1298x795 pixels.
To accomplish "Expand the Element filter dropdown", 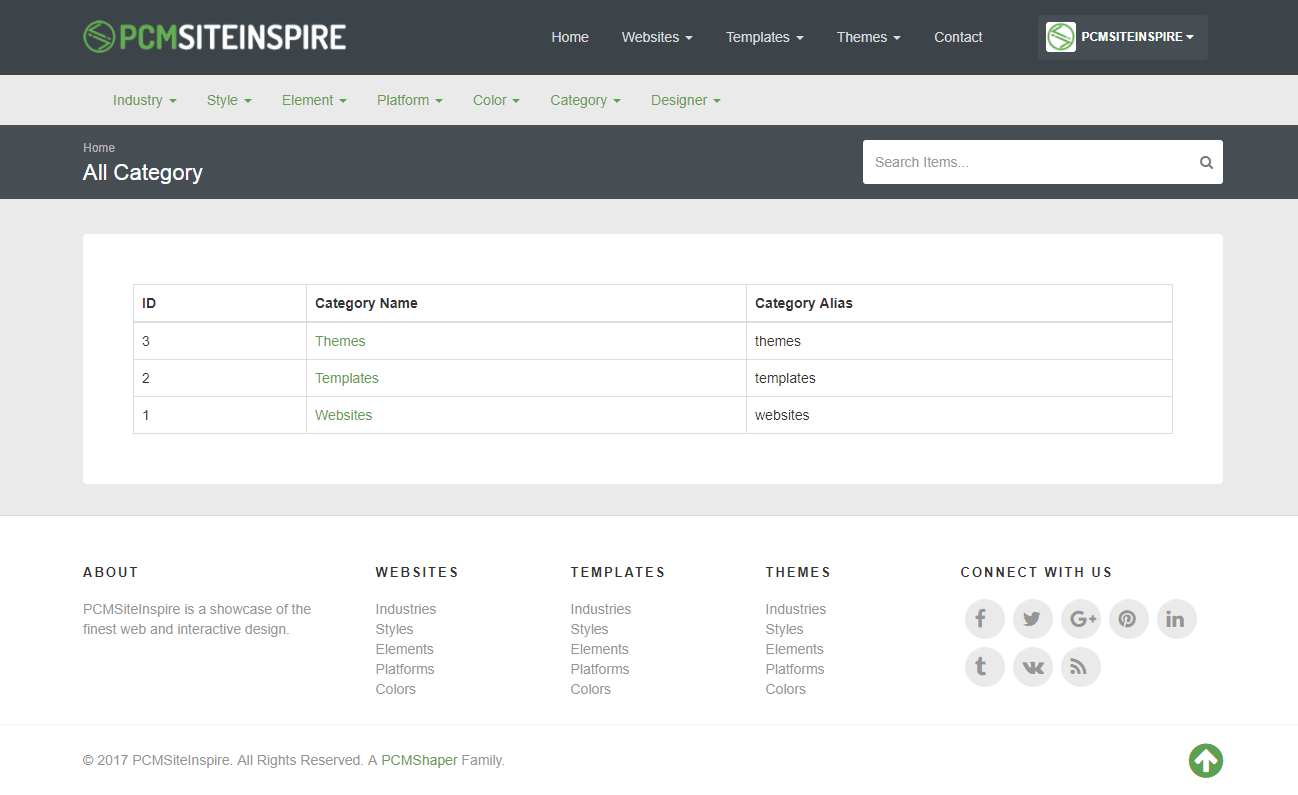I will click(x=314, y=100).
